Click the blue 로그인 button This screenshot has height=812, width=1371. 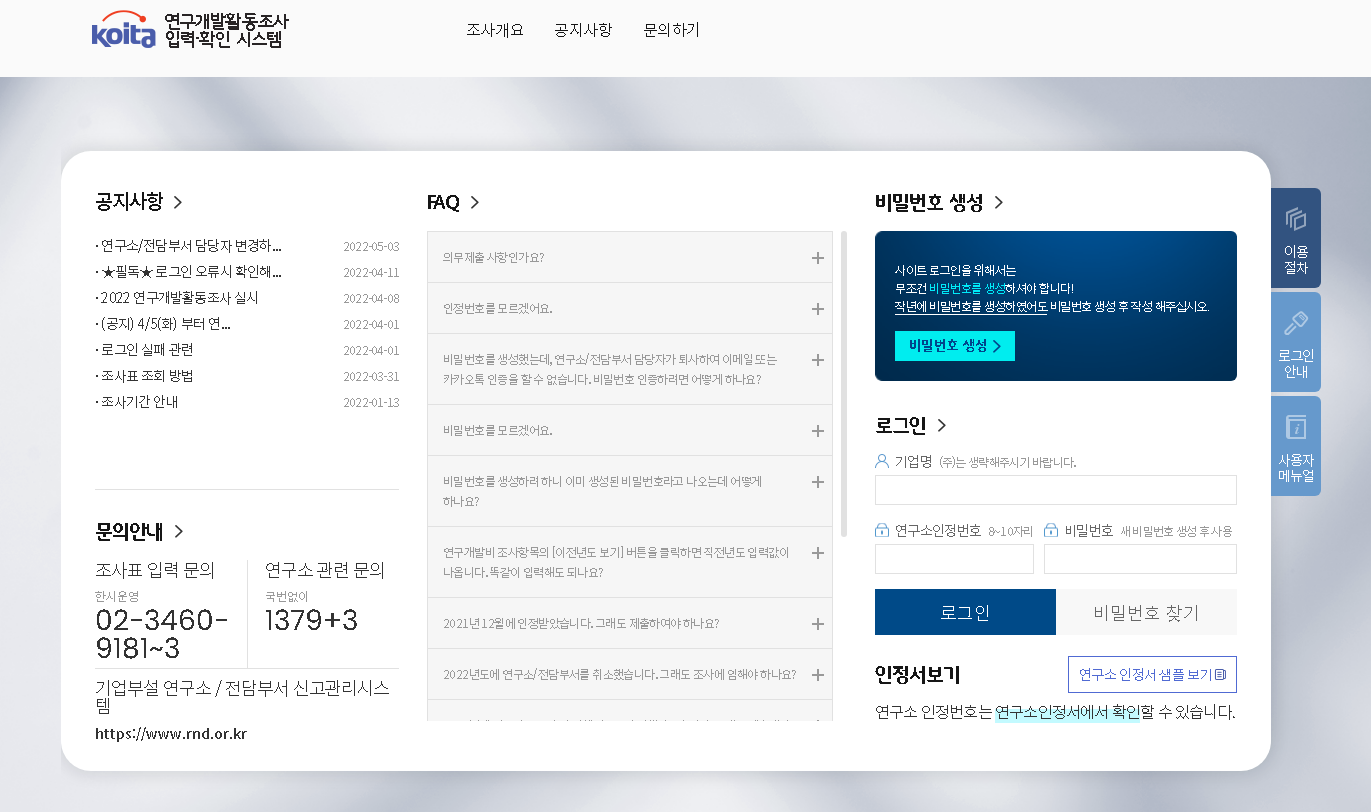pos(965,612)
